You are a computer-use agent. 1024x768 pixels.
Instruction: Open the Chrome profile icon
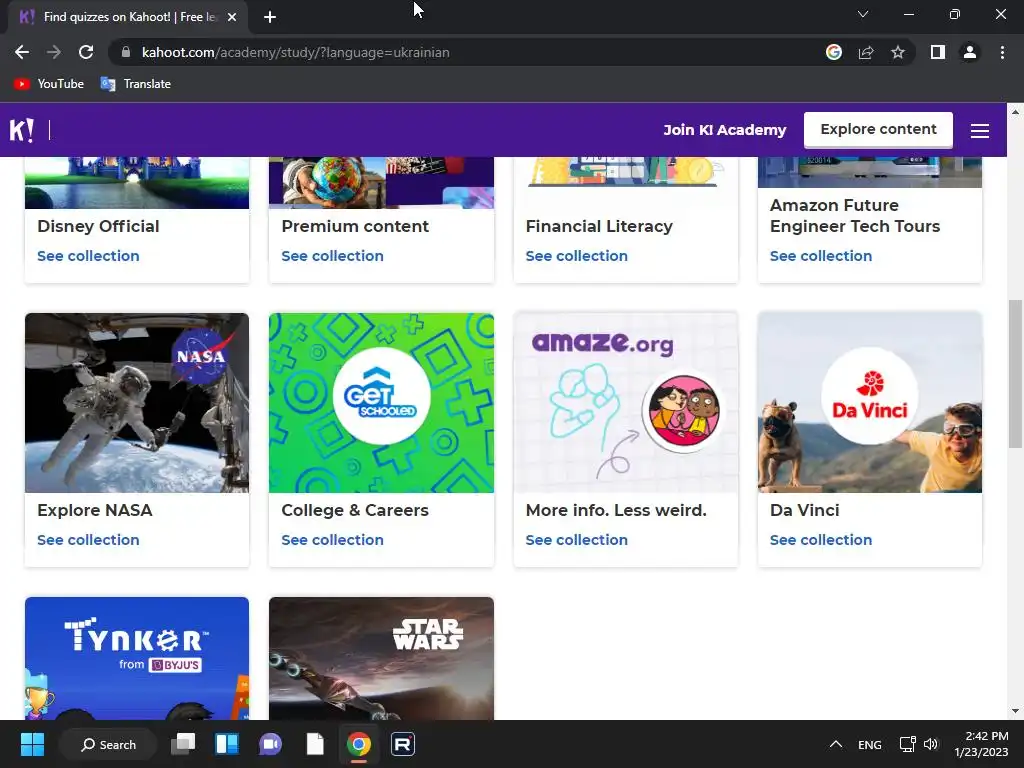pos(970,52)
